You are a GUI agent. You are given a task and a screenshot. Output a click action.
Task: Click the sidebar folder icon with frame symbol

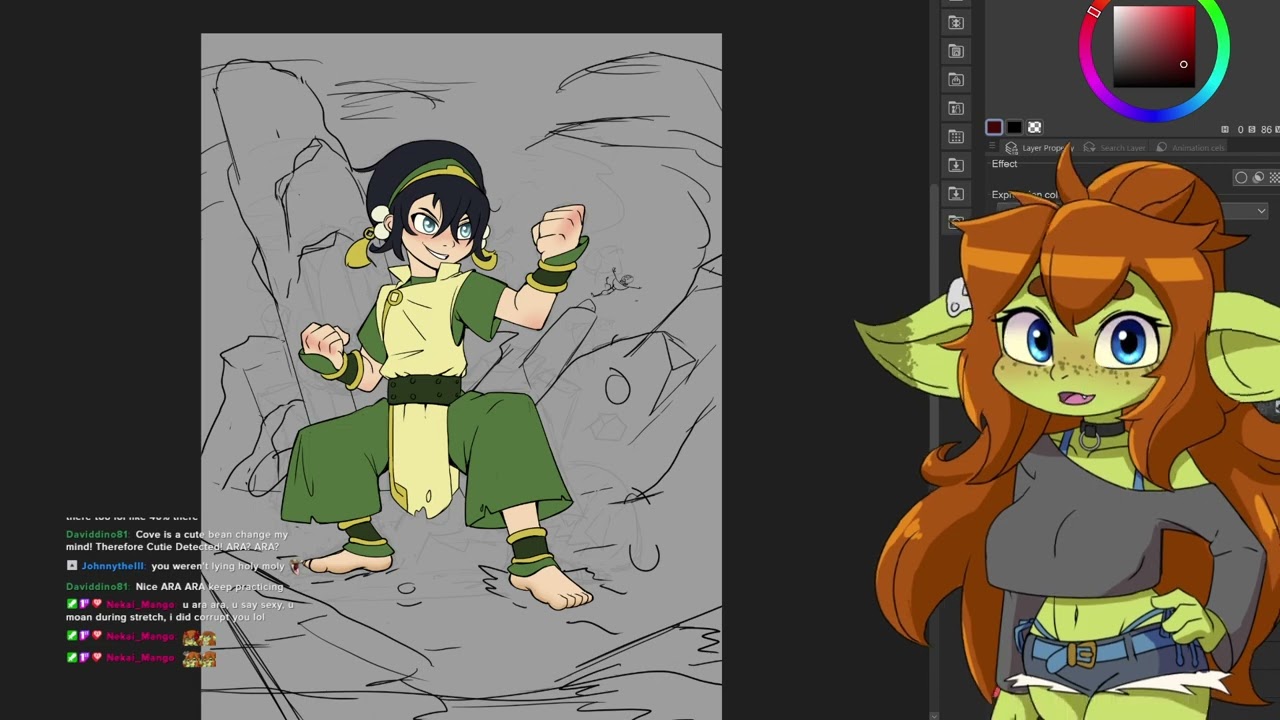(x=956, y=51)
